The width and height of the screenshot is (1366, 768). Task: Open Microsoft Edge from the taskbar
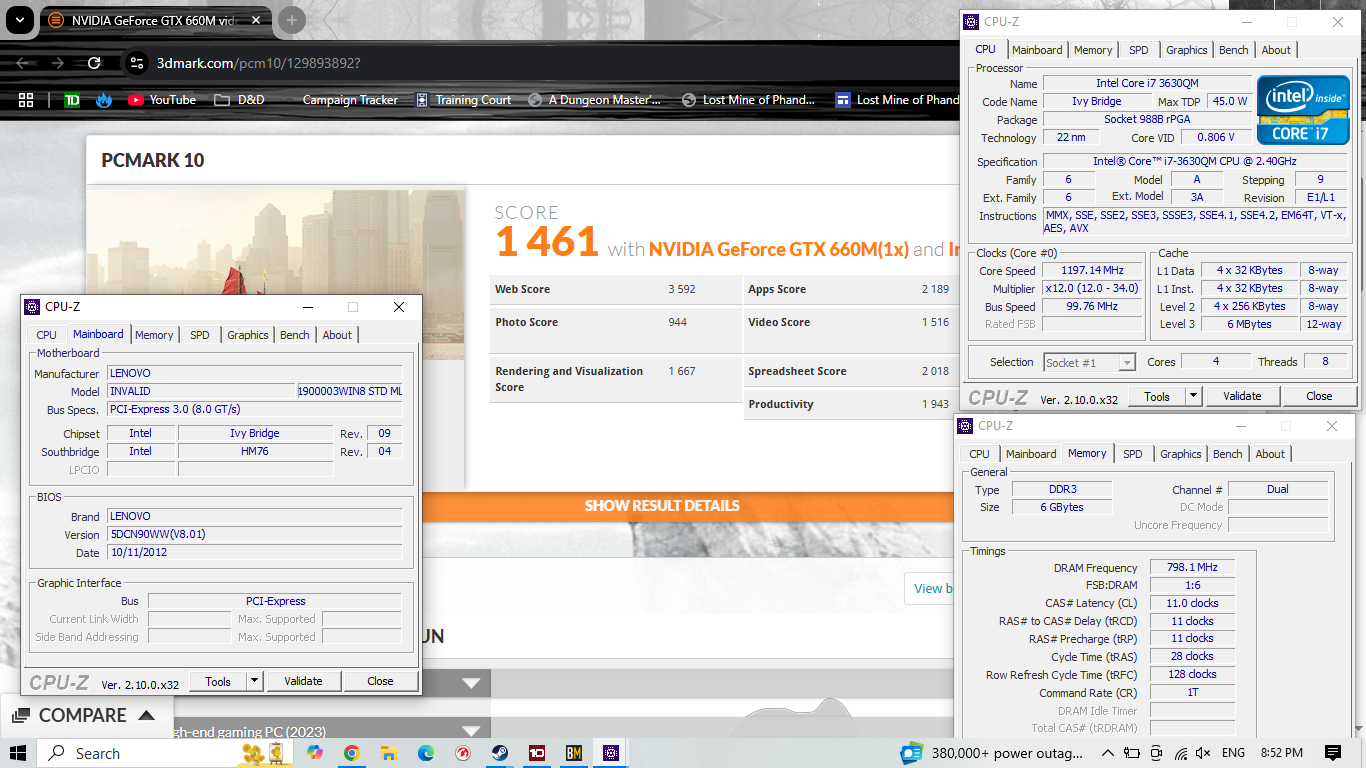pos(426,753)
